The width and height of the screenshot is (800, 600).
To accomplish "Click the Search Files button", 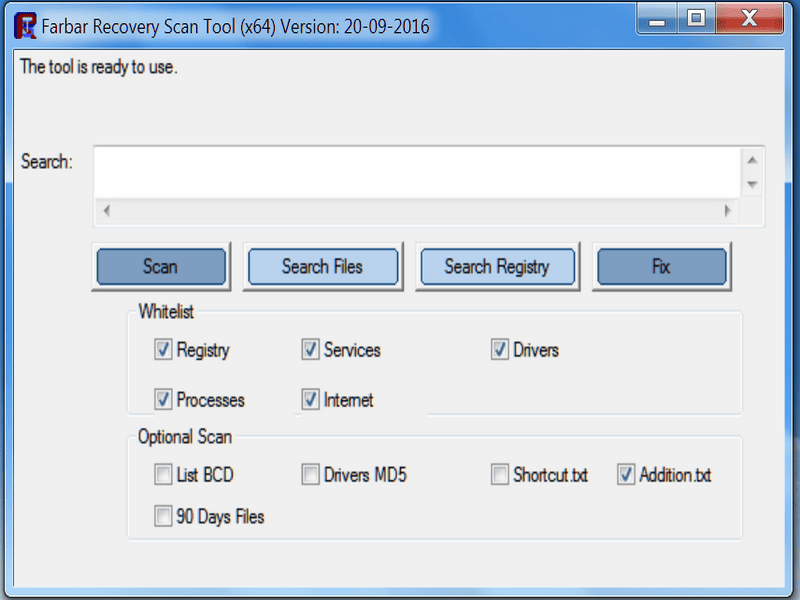I will (x=323, y=266).
